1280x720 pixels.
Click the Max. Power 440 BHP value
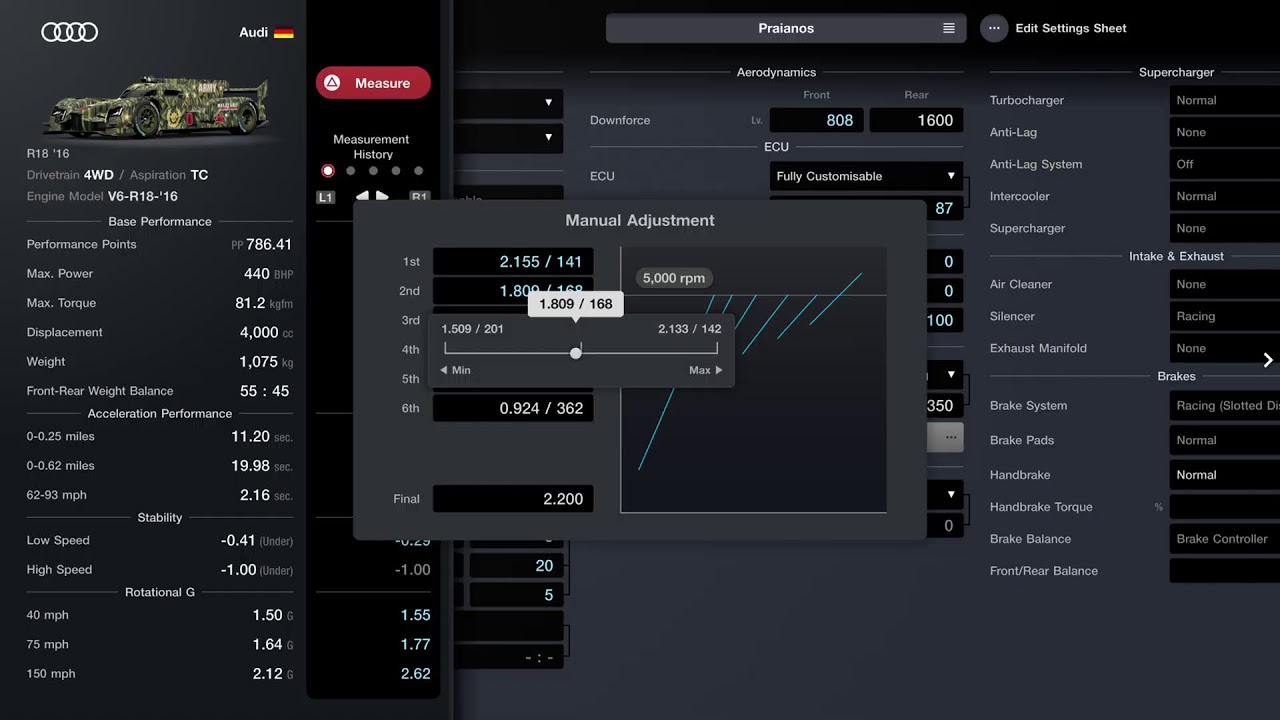click(268, 273)
